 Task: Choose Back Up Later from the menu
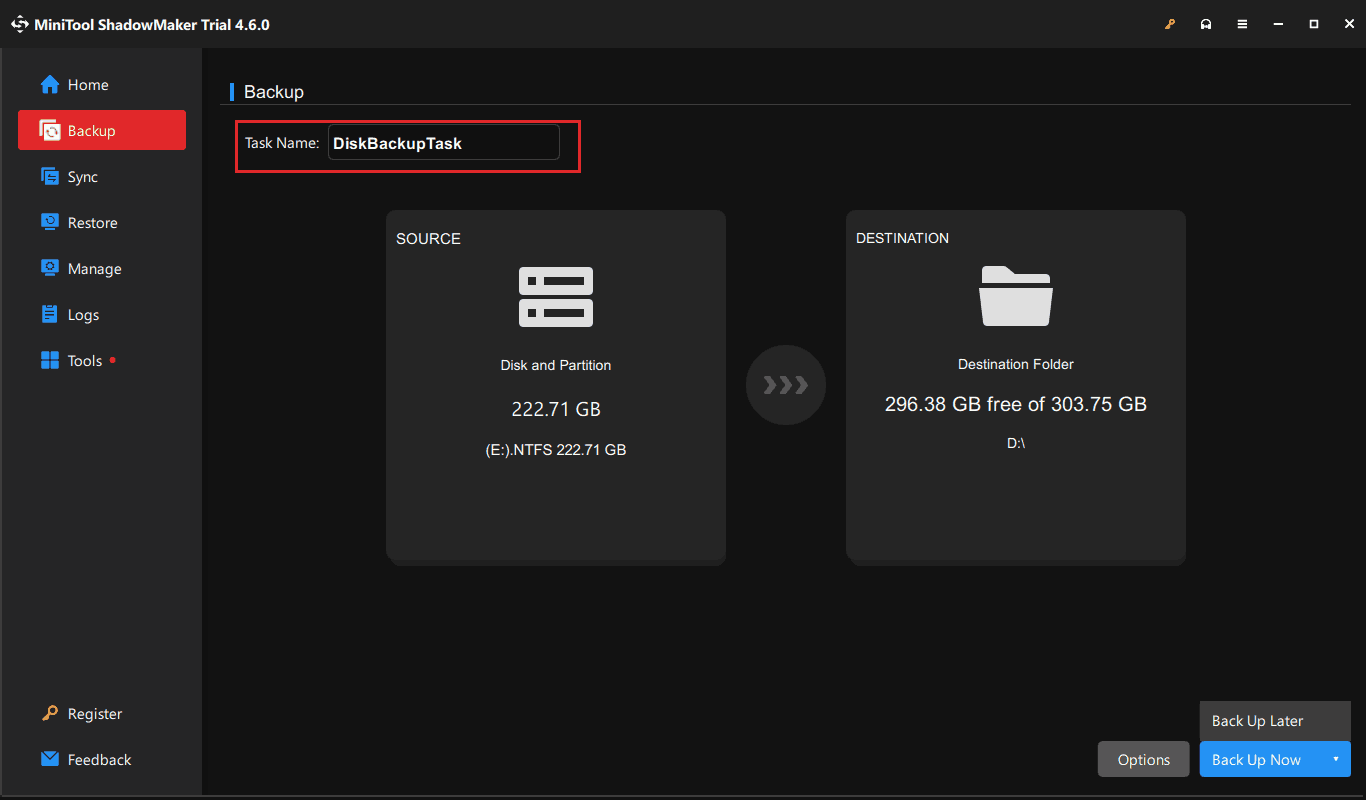click(1258, 721)
